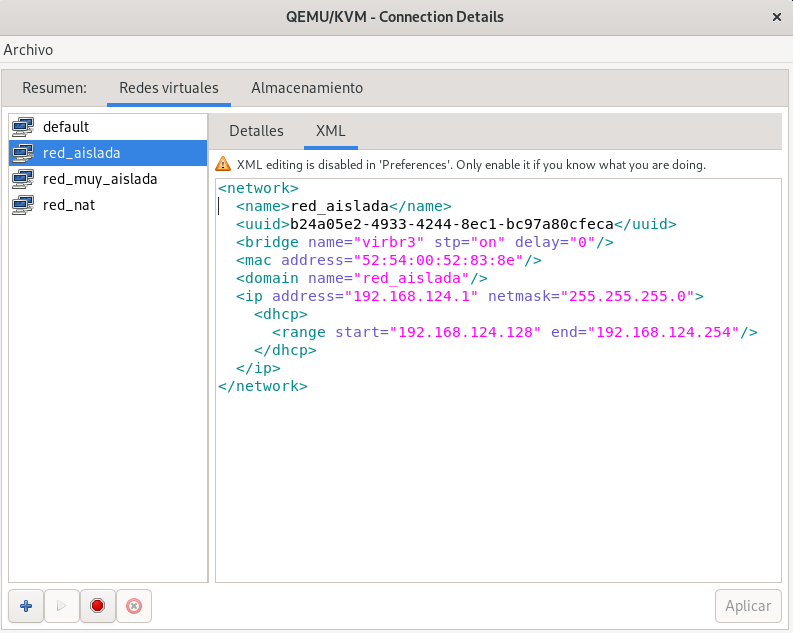Click the XML editing is disabled message
The width and height of the screenshot is (793, 633).
point(471,165)
